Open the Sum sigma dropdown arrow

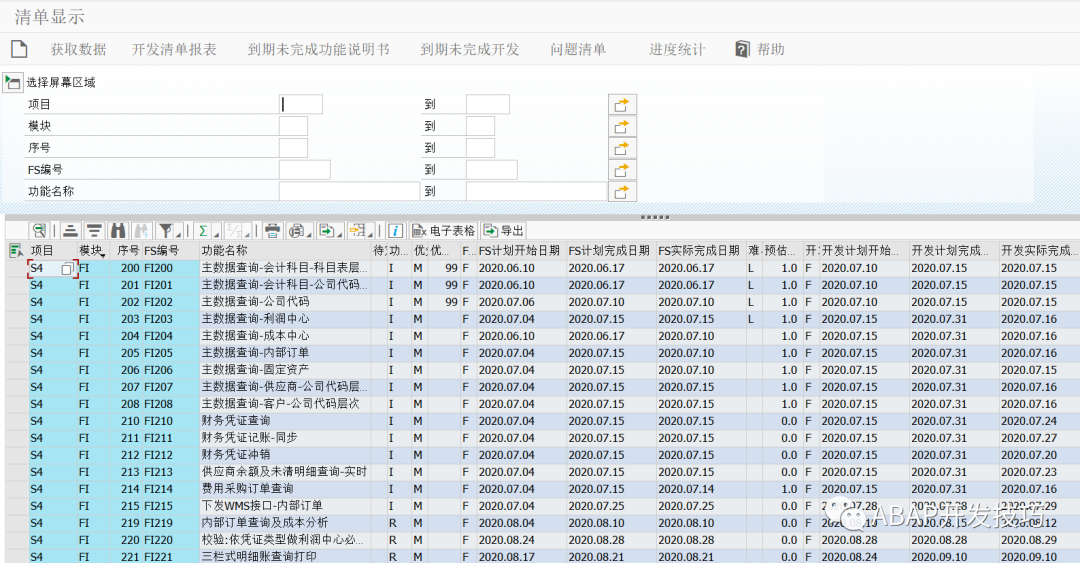point(216,235)
